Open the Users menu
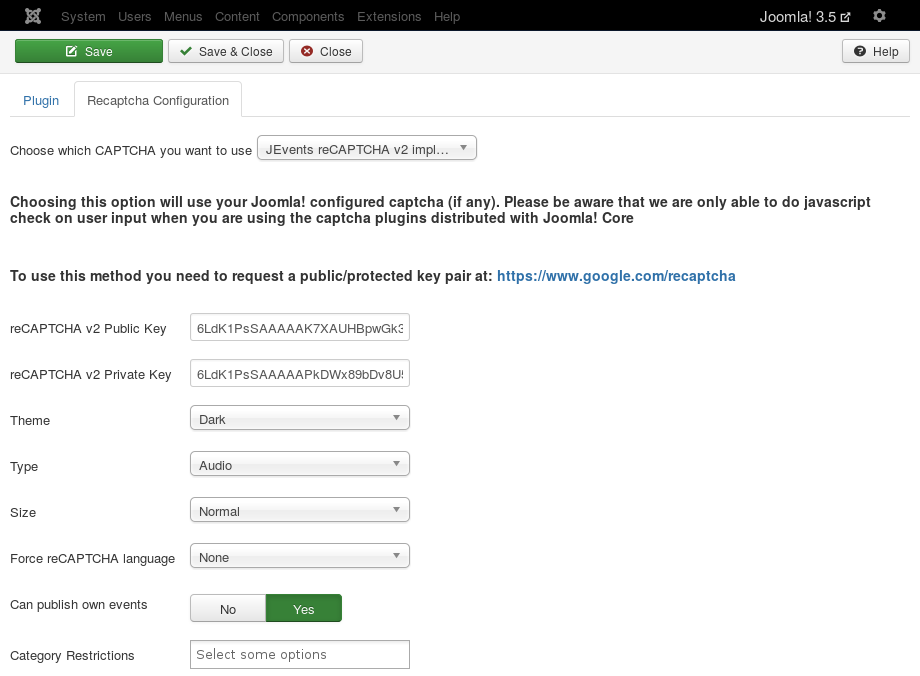This screenshot has width=920, height=676. [134, 16]
